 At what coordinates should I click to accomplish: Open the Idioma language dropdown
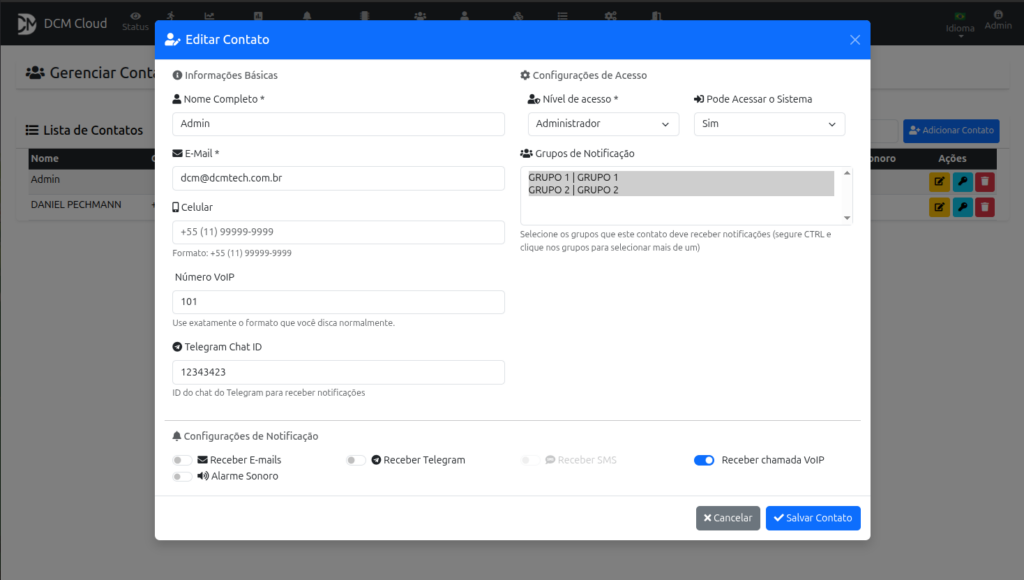click(960, 23)
